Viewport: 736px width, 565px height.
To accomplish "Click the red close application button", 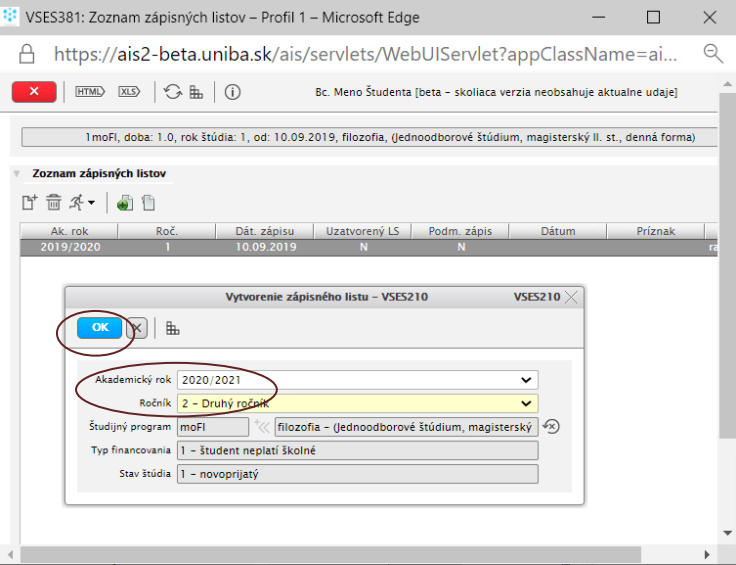I will (x=34, y=92).
